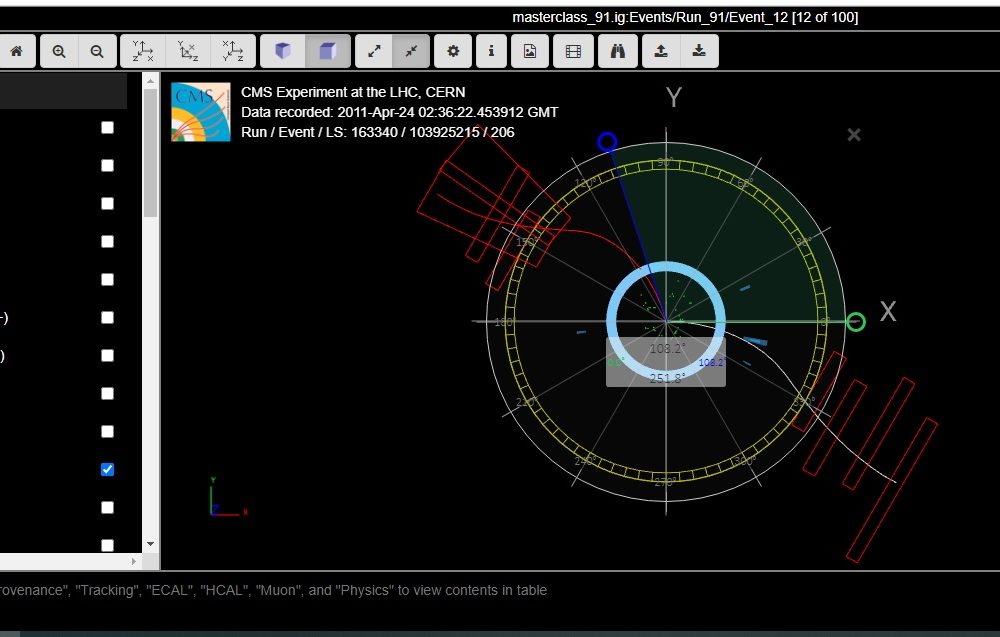Open settings via the gear icon

[x=453, y=51]
